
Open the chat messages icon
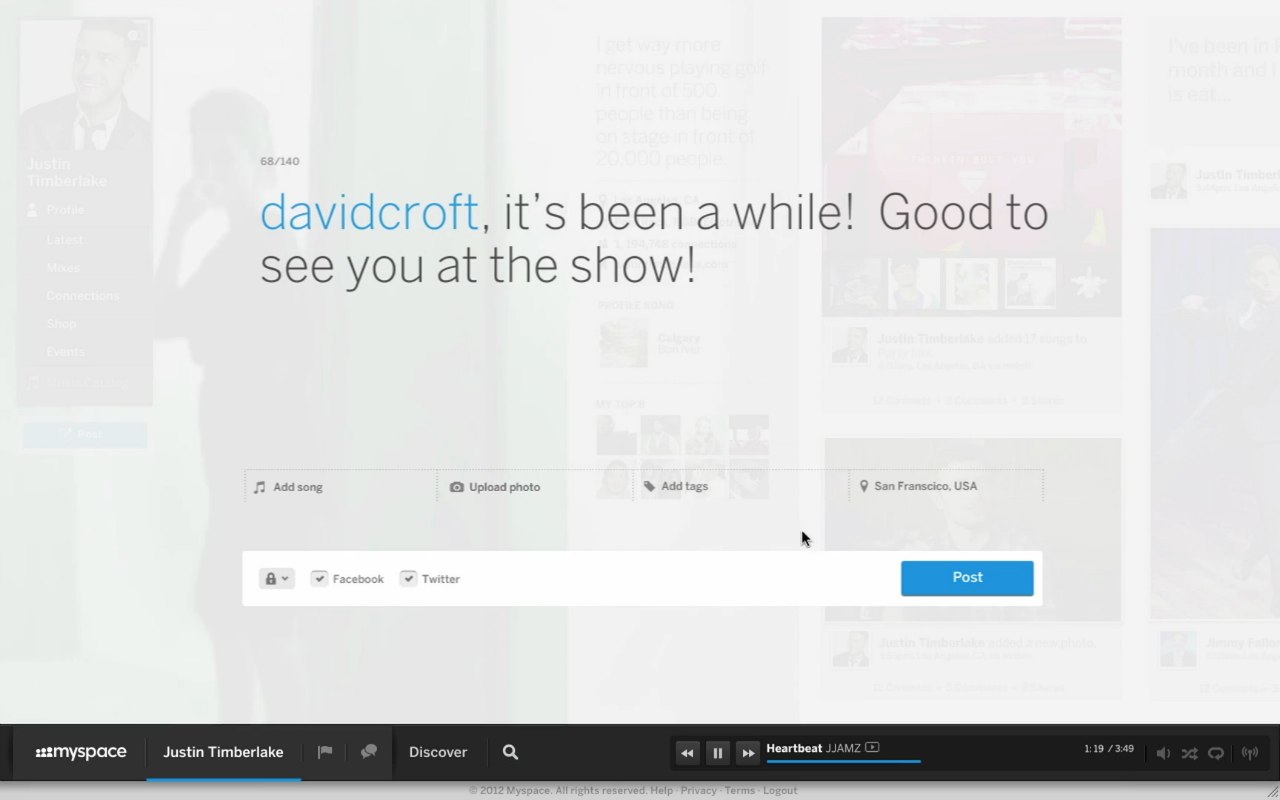coord(369,752)
